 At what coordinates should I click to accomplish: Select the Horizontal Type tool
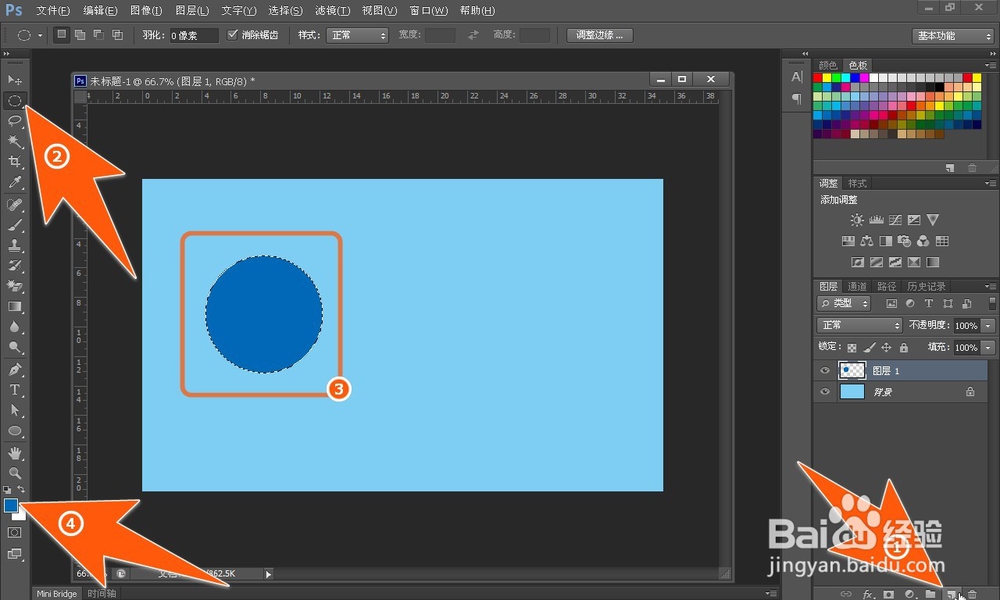[15, 390]
